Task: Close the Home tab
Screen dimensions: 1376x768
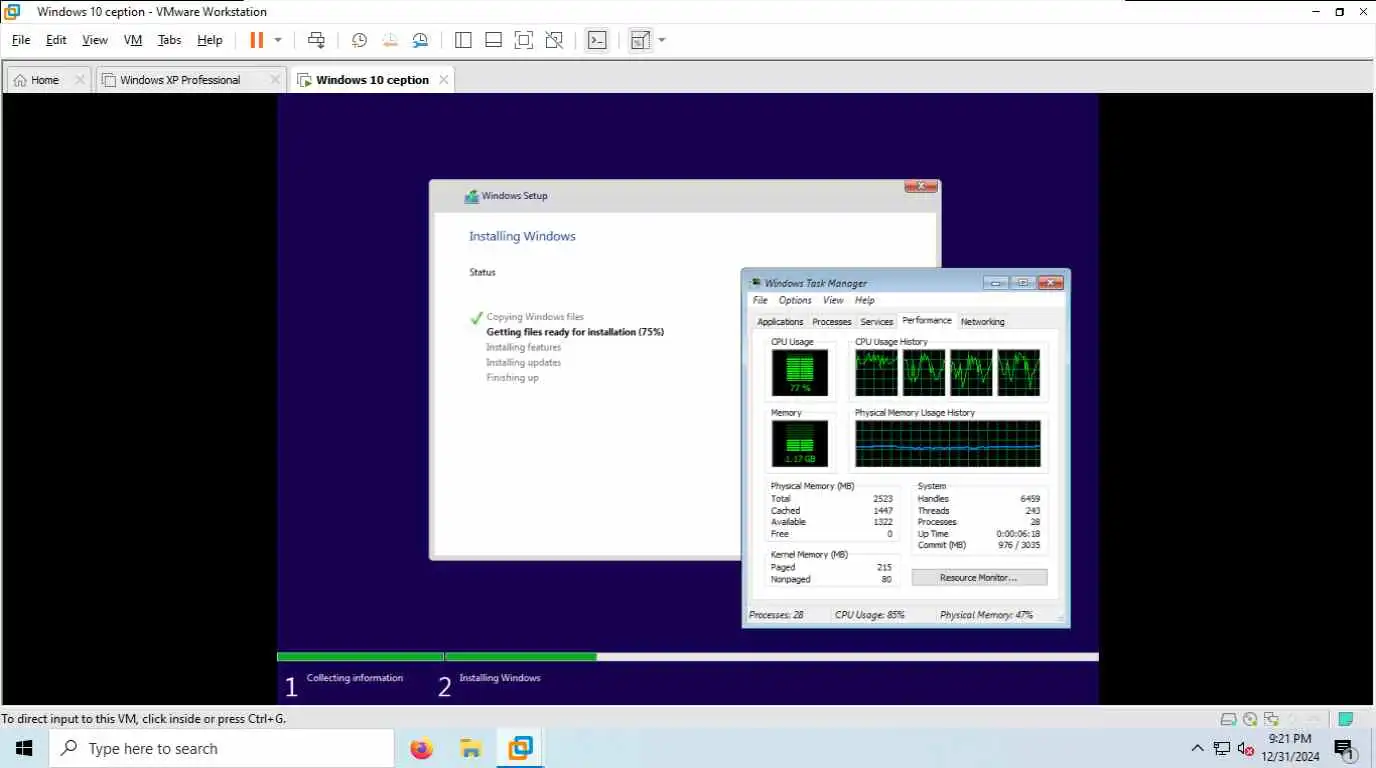Action: click(x=80, y=80)
